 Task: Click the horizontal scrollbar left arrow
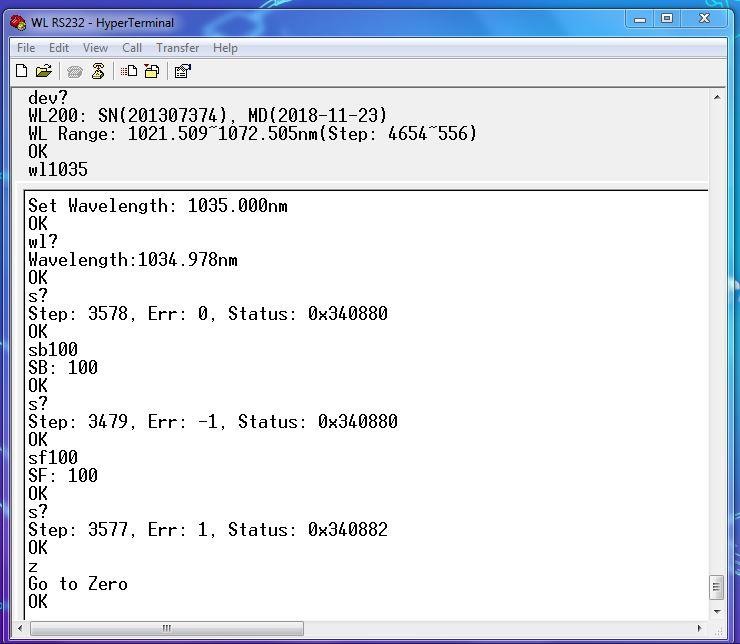coord(36,628)
